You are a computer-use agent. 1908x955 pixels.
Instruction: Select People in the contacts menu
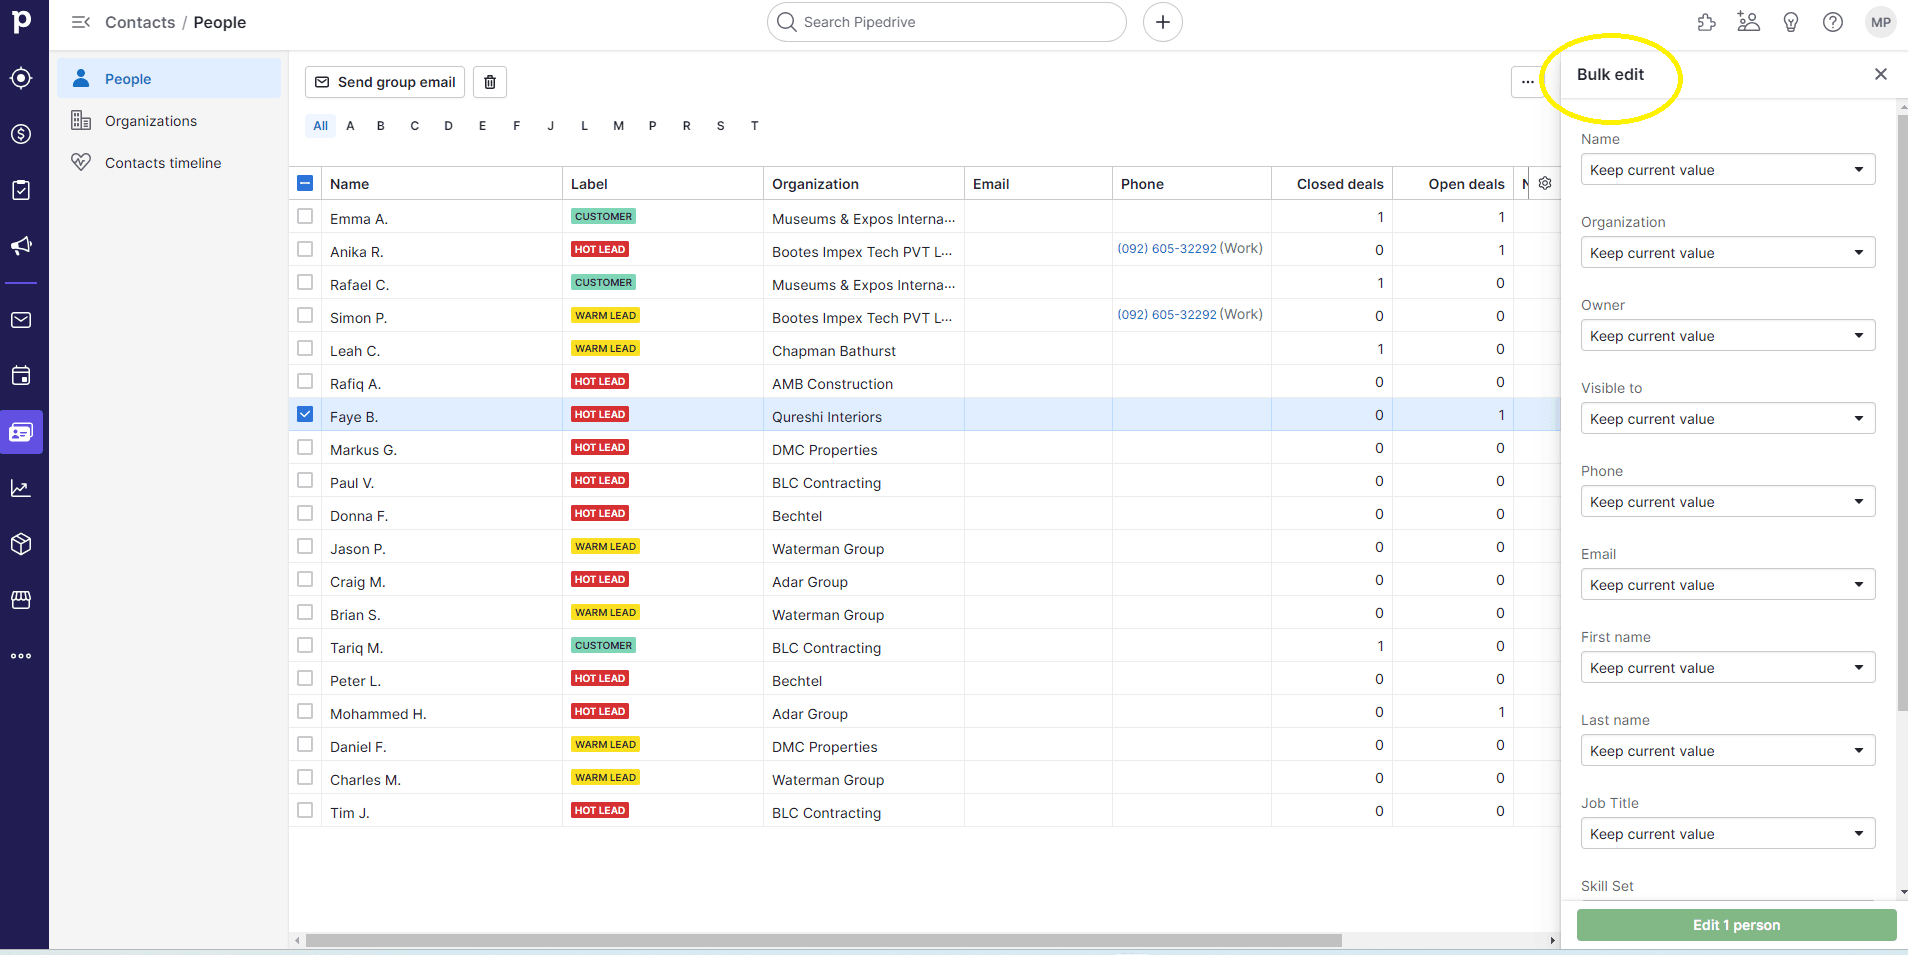(x=169, y=78)
